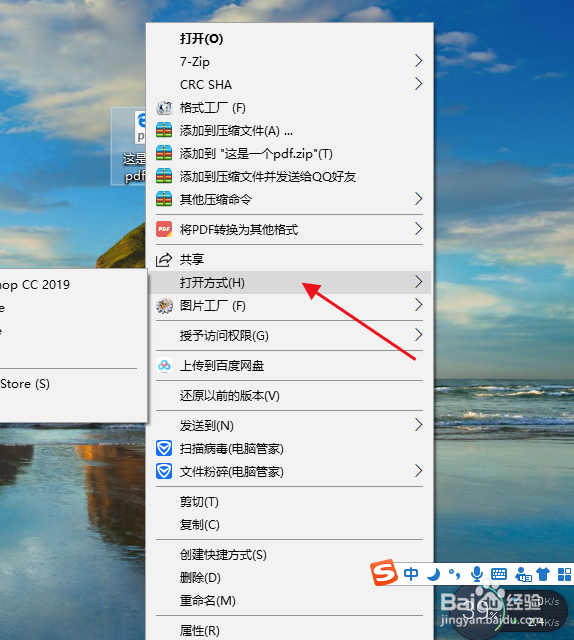Click the Sogou input method S logo
574x640 pixels.
(384, 572)
